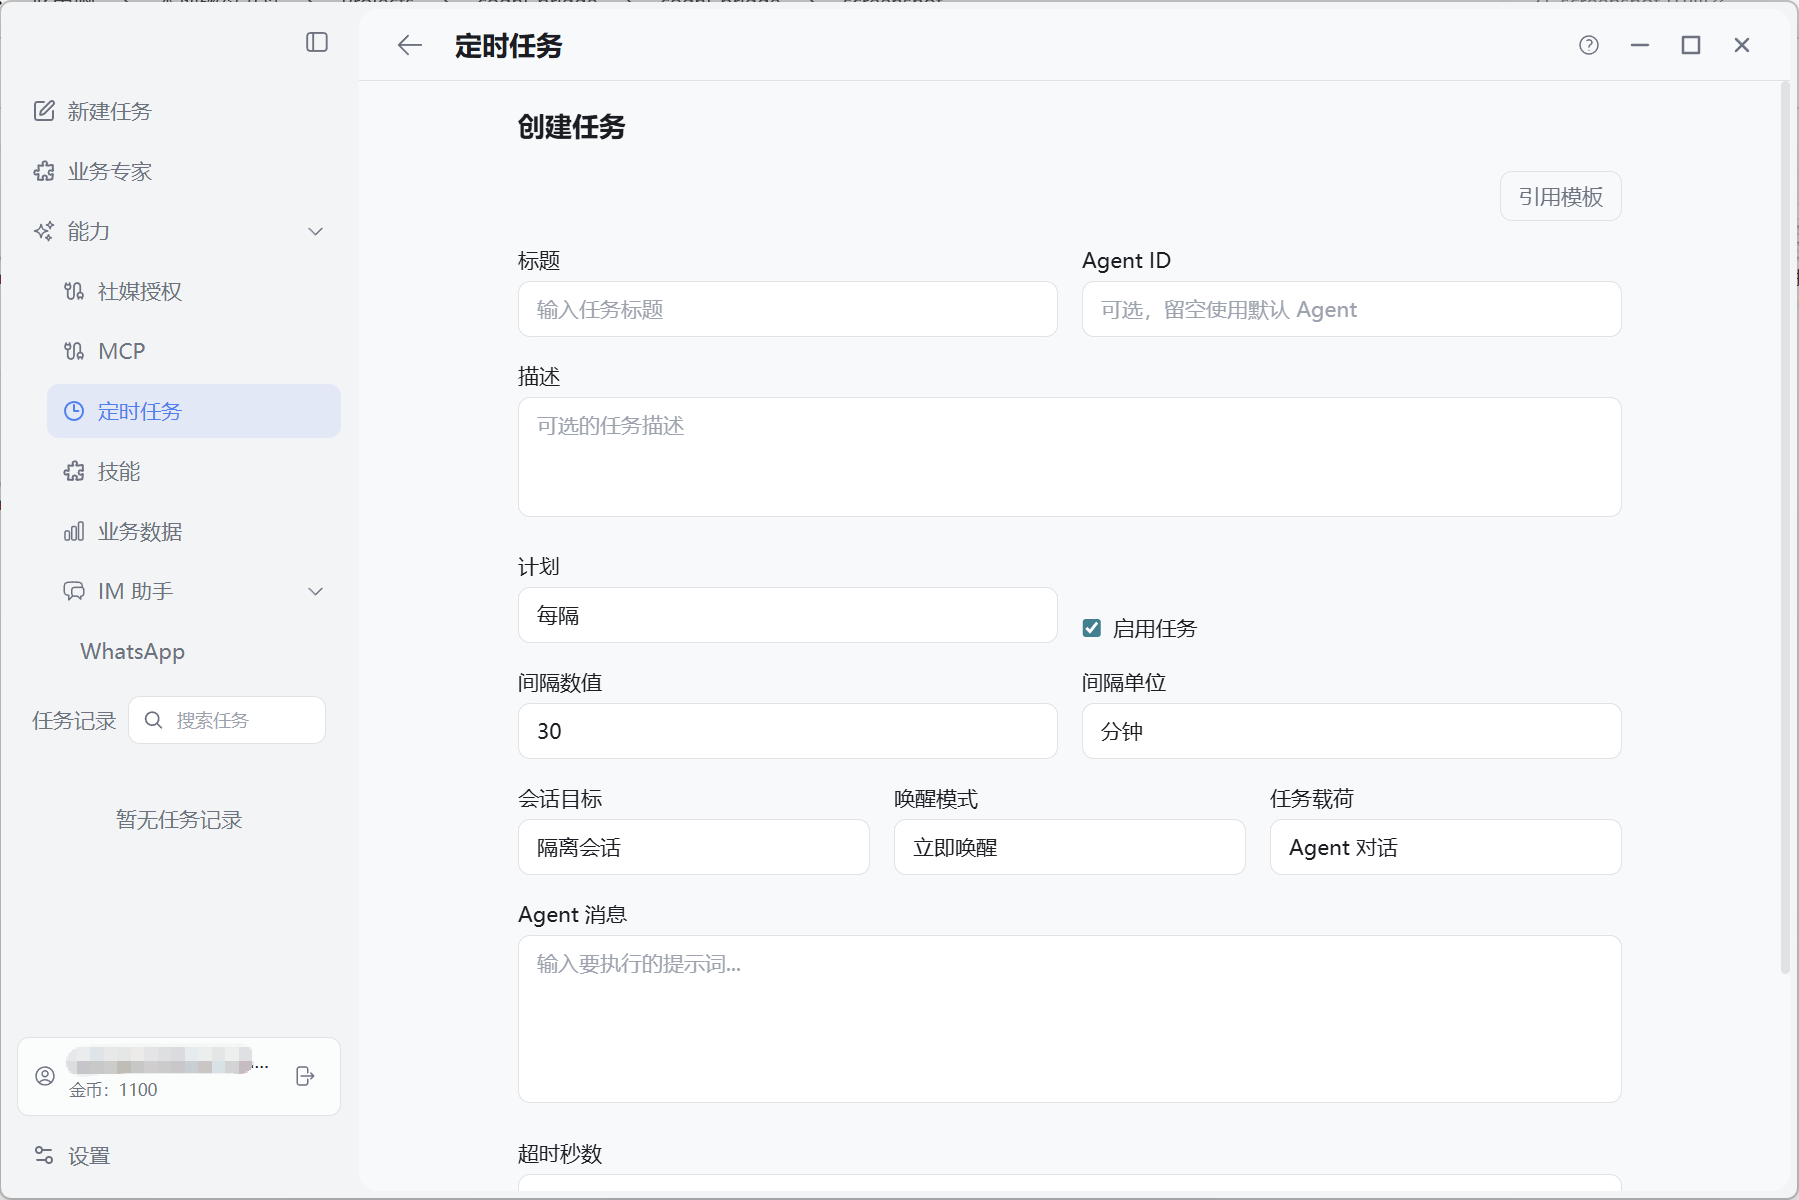Click the 技能 puzzle icon

74,471
